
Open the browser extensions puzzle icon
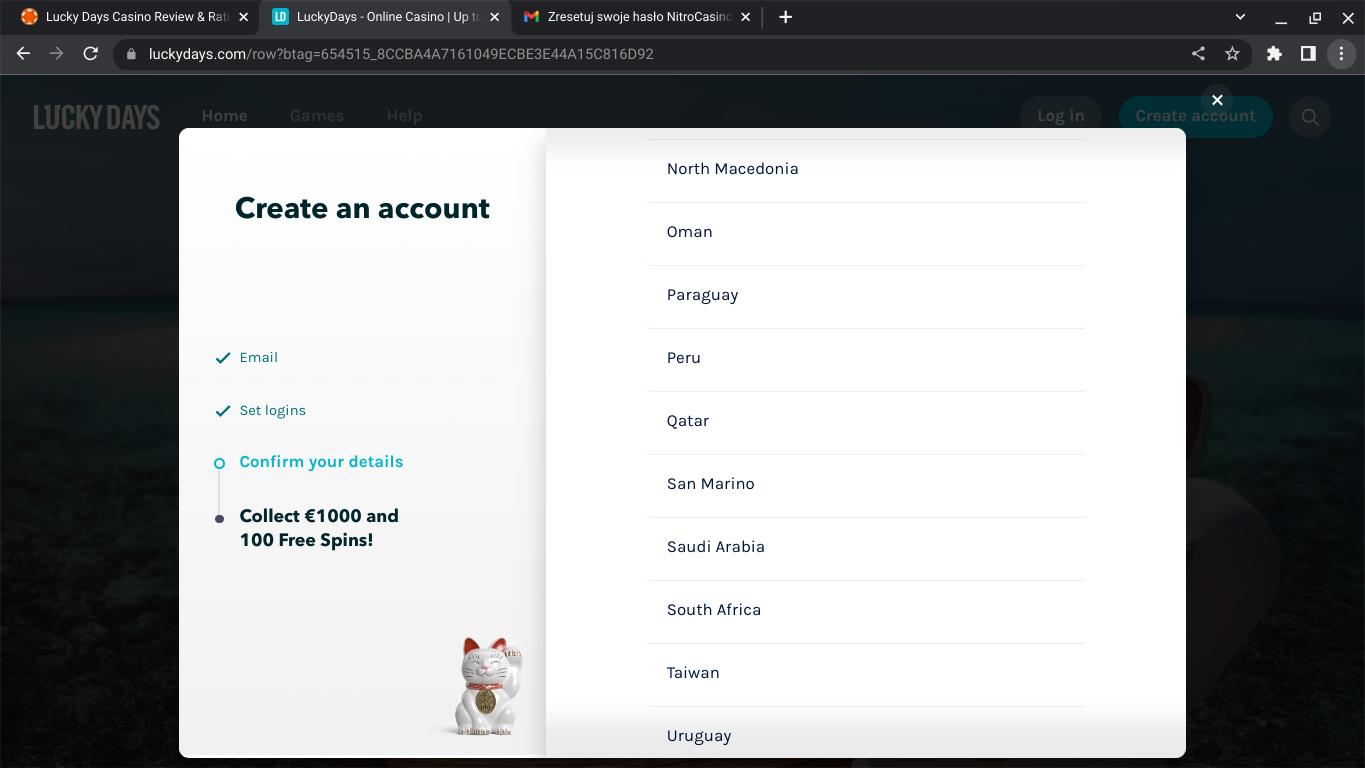point(1274,54)
